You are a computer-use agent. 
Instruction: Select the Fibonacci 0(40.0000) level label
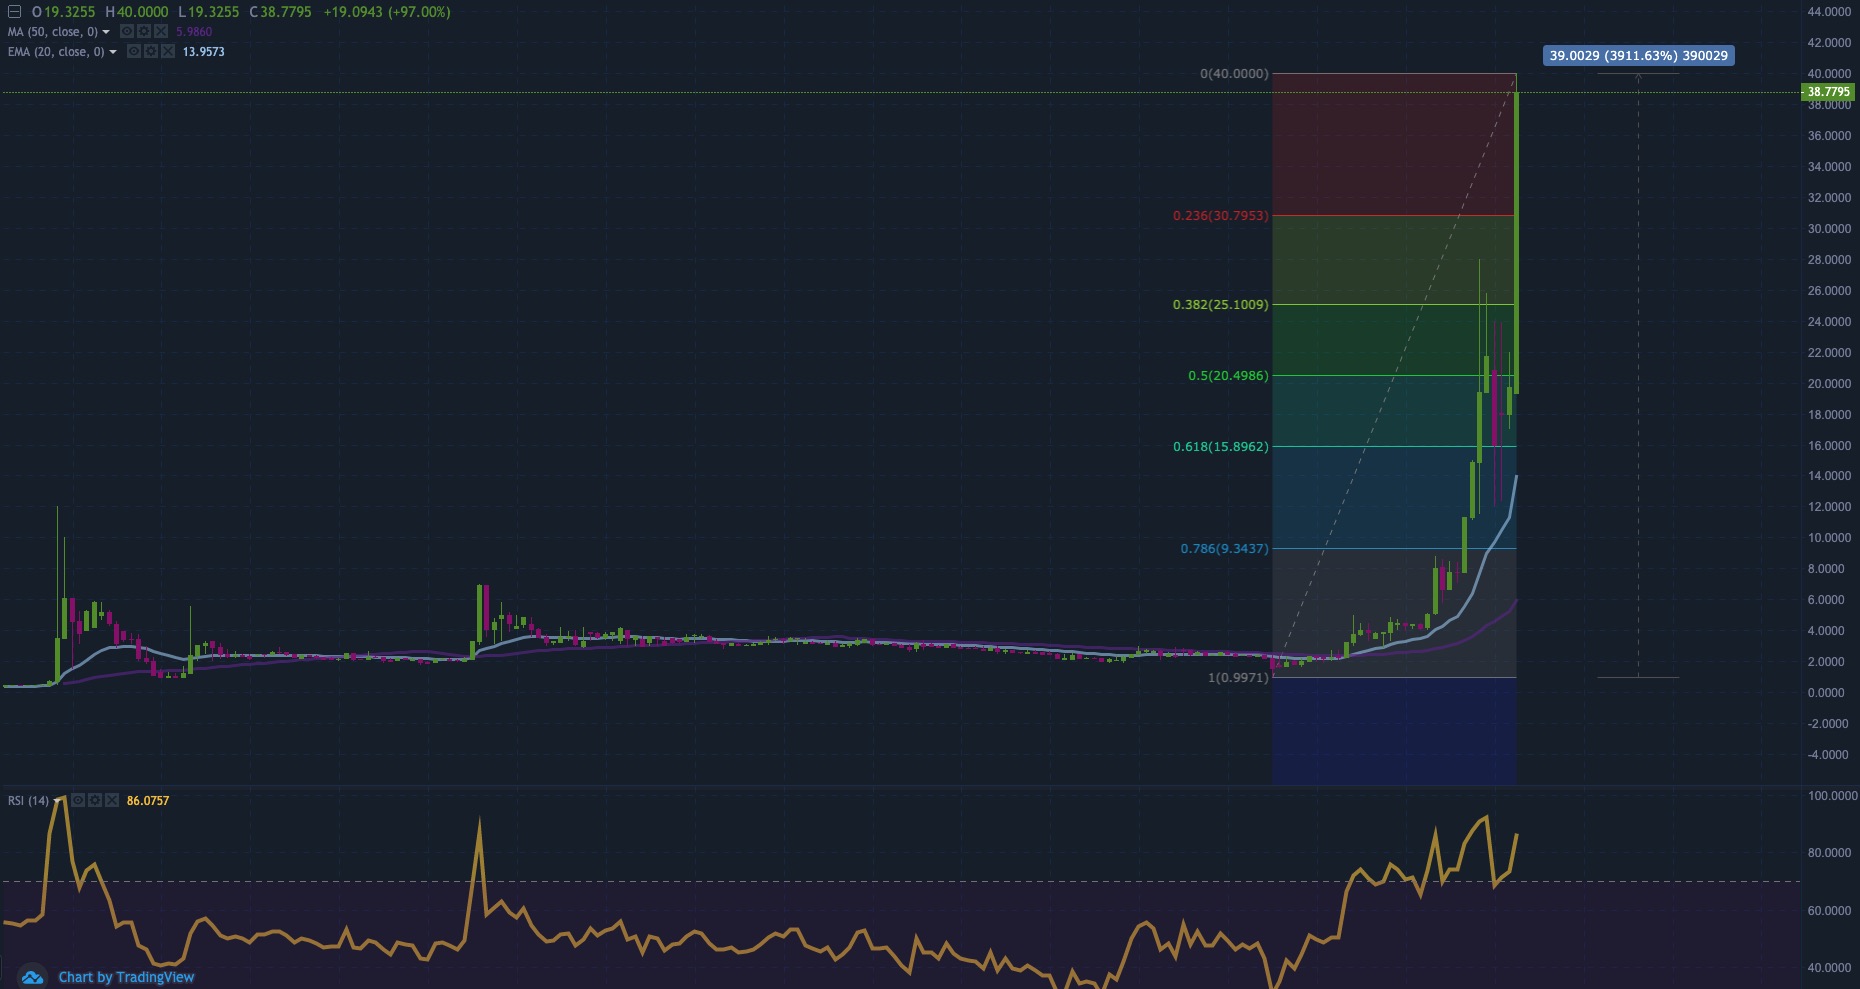(1234, 74)
